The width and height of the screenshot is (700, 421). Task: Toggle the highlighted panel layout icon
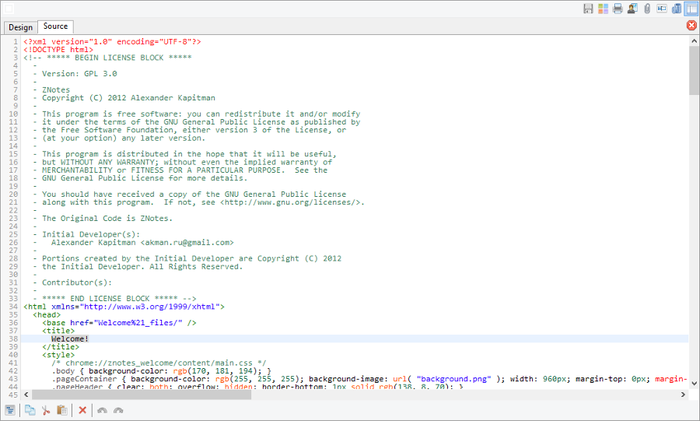tap(692, 8)
